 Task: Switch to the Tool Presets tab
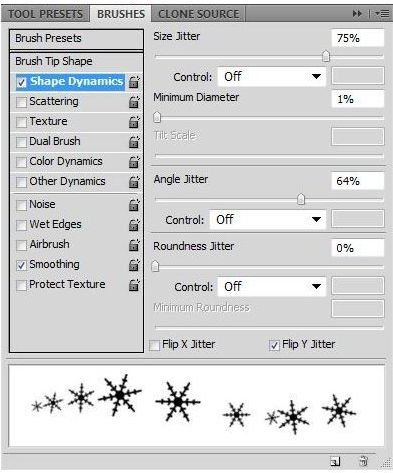click(x=45, y=14)
